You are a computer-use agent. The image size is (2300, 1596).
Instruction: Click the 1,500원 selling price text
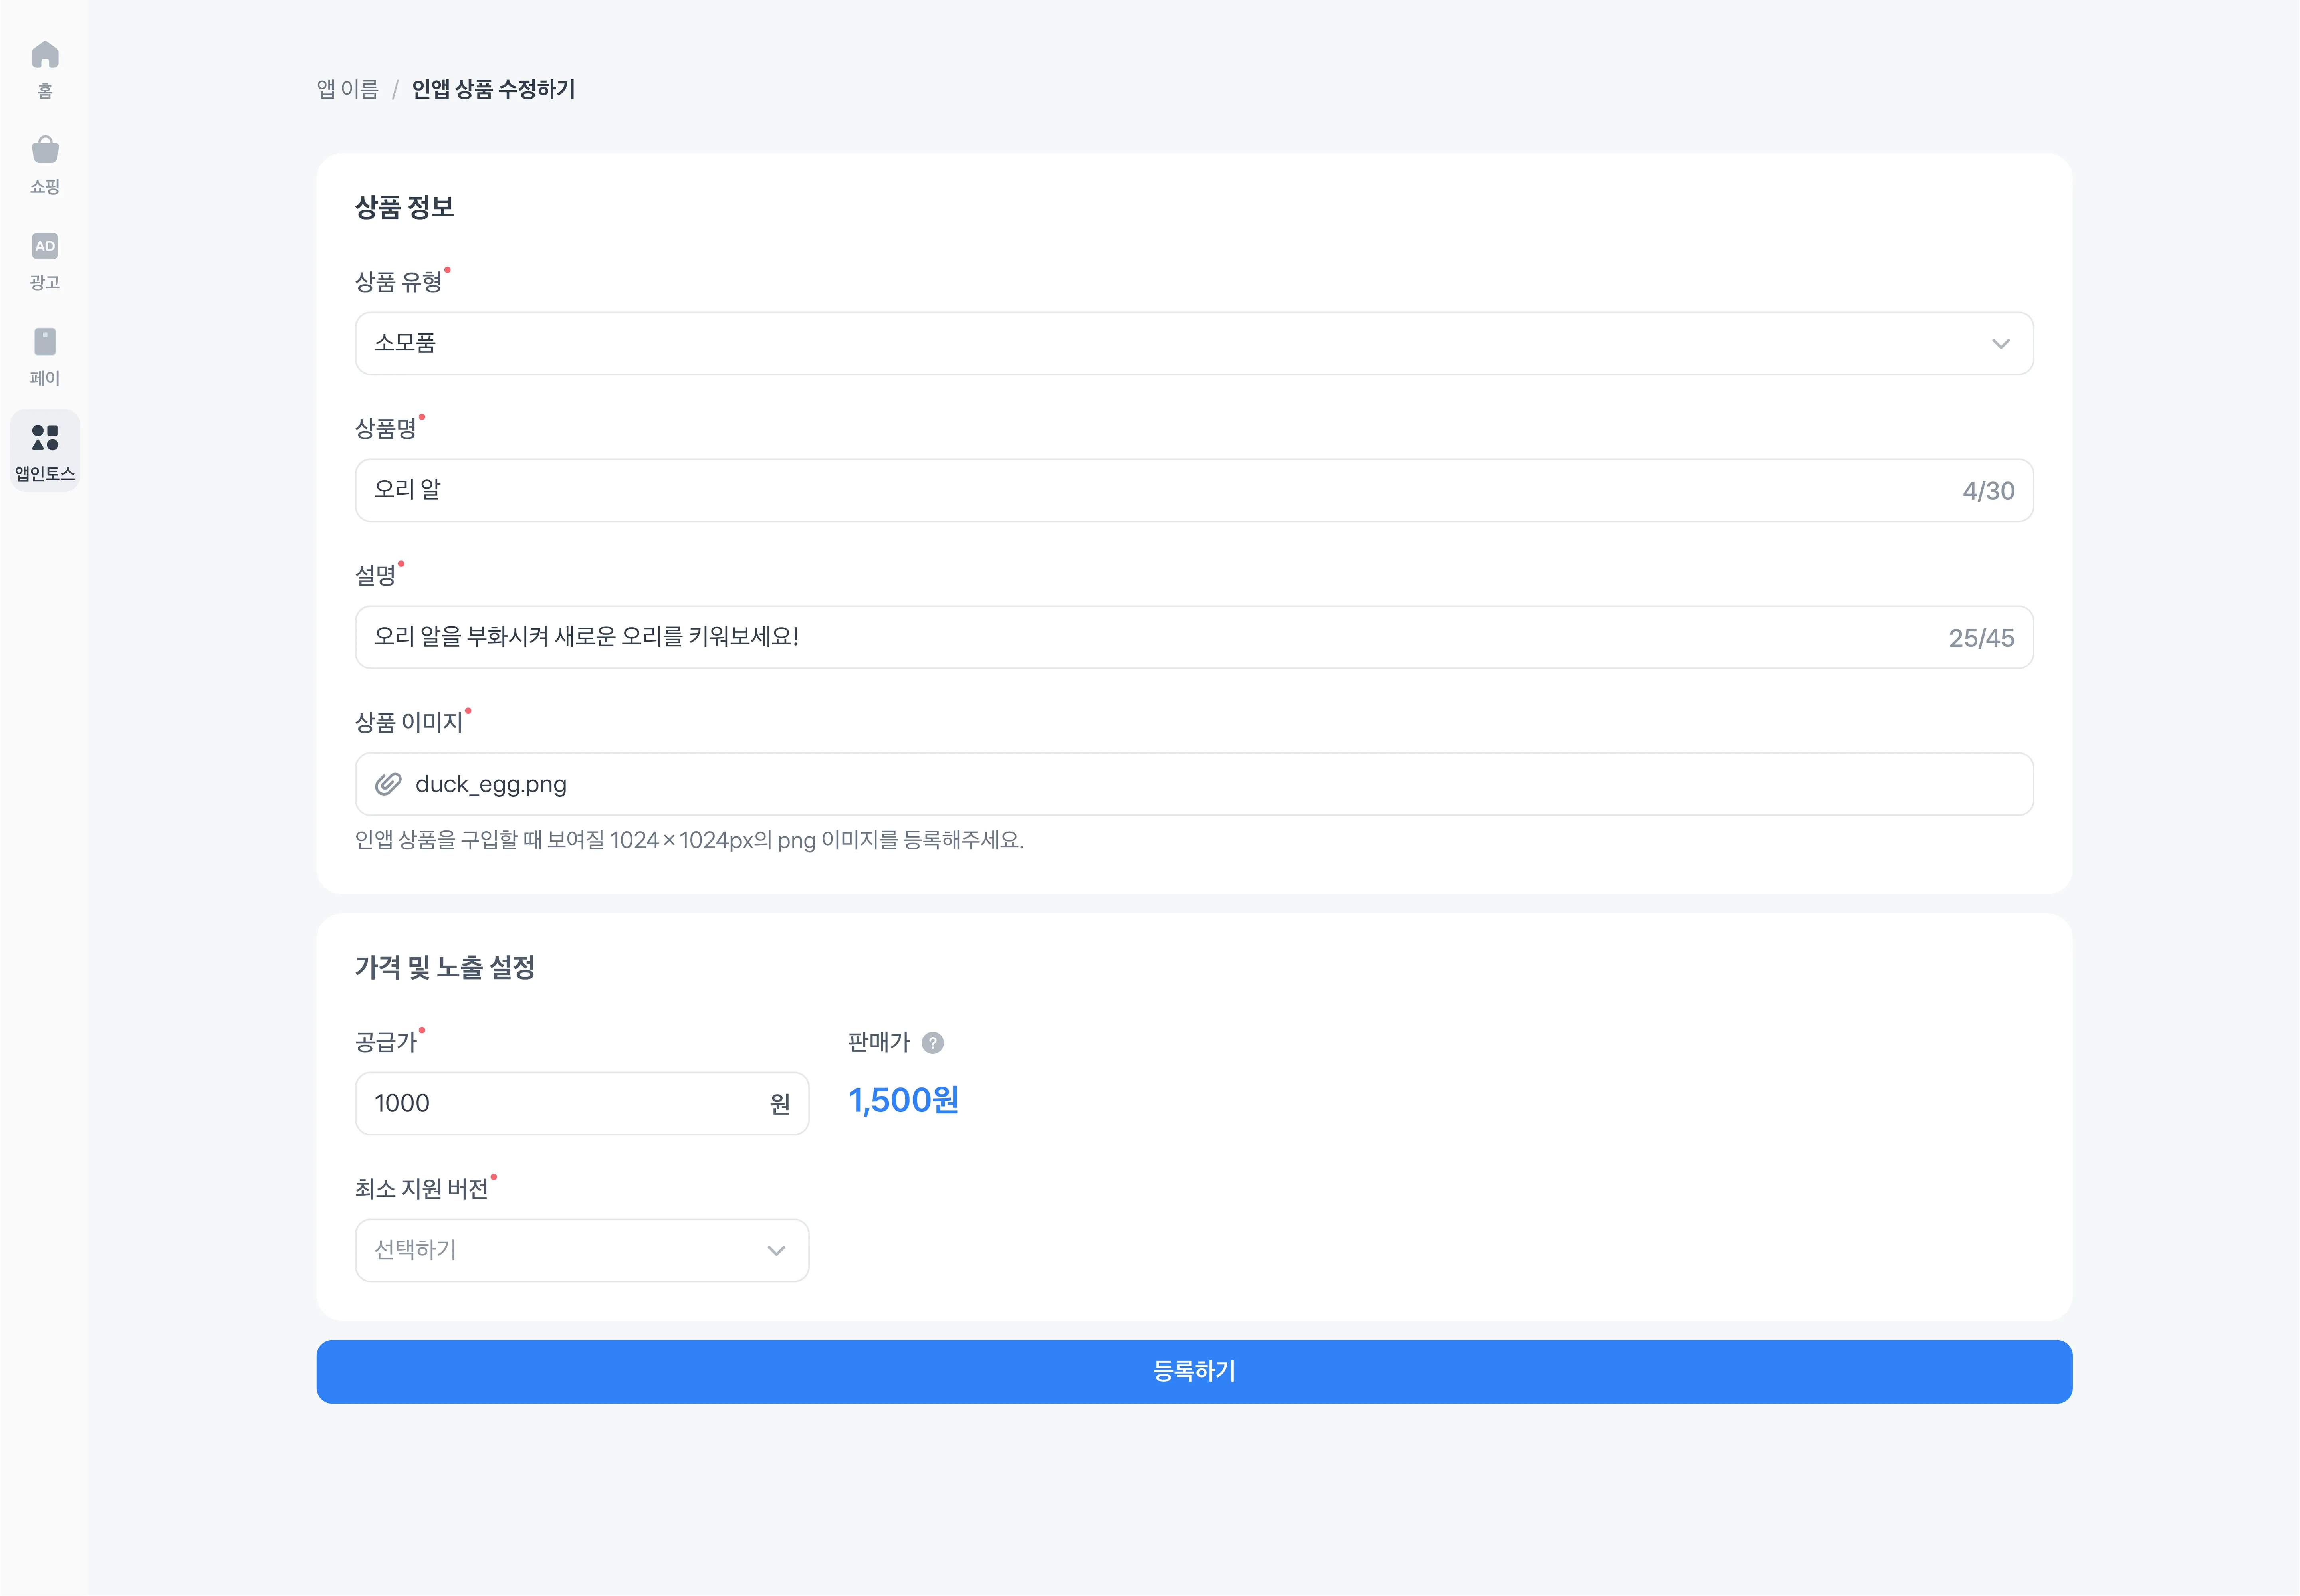[x=903, y=1100]
